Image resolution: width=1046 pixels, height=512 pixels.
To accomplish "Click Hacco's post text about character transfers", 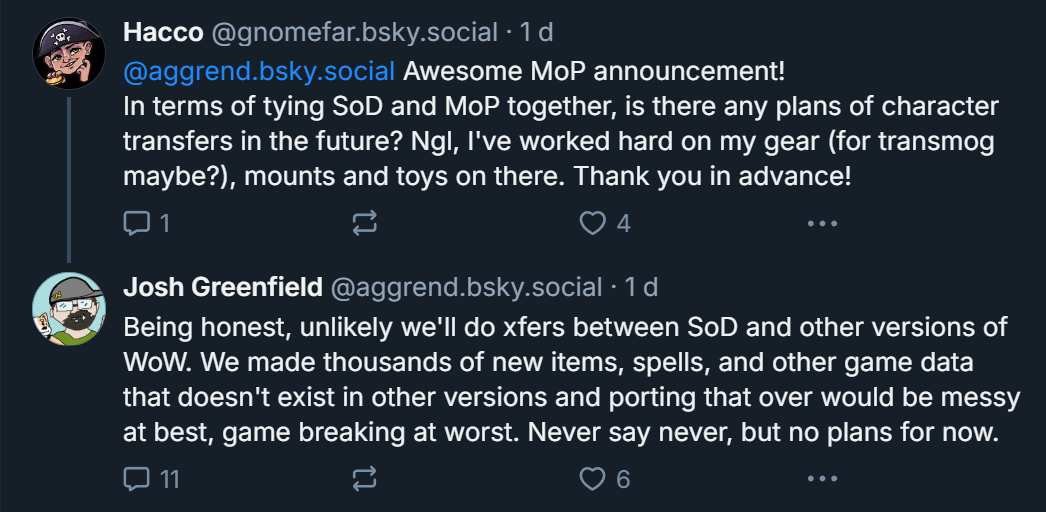I will click(560, 141).
